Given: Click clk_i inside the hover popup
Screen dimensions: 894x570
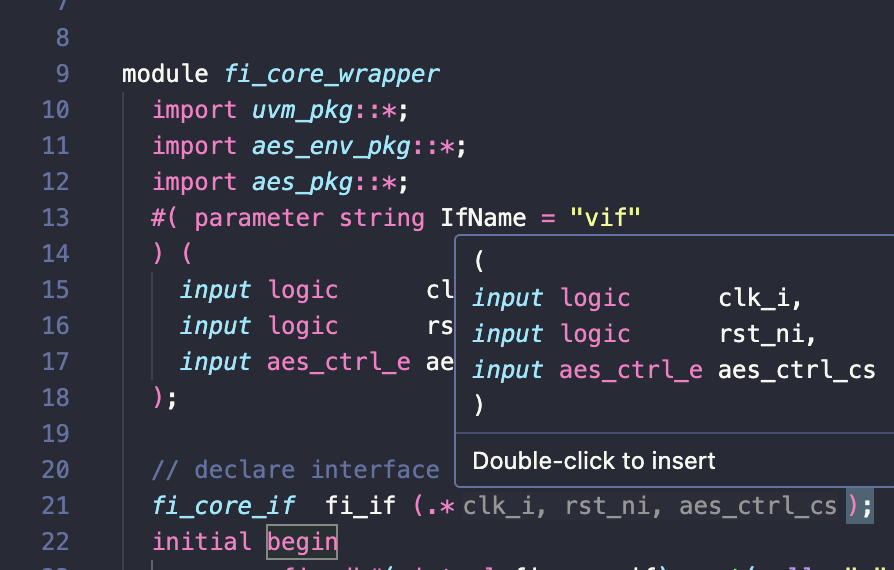Looking at the screenshot, I should (759, 298).
